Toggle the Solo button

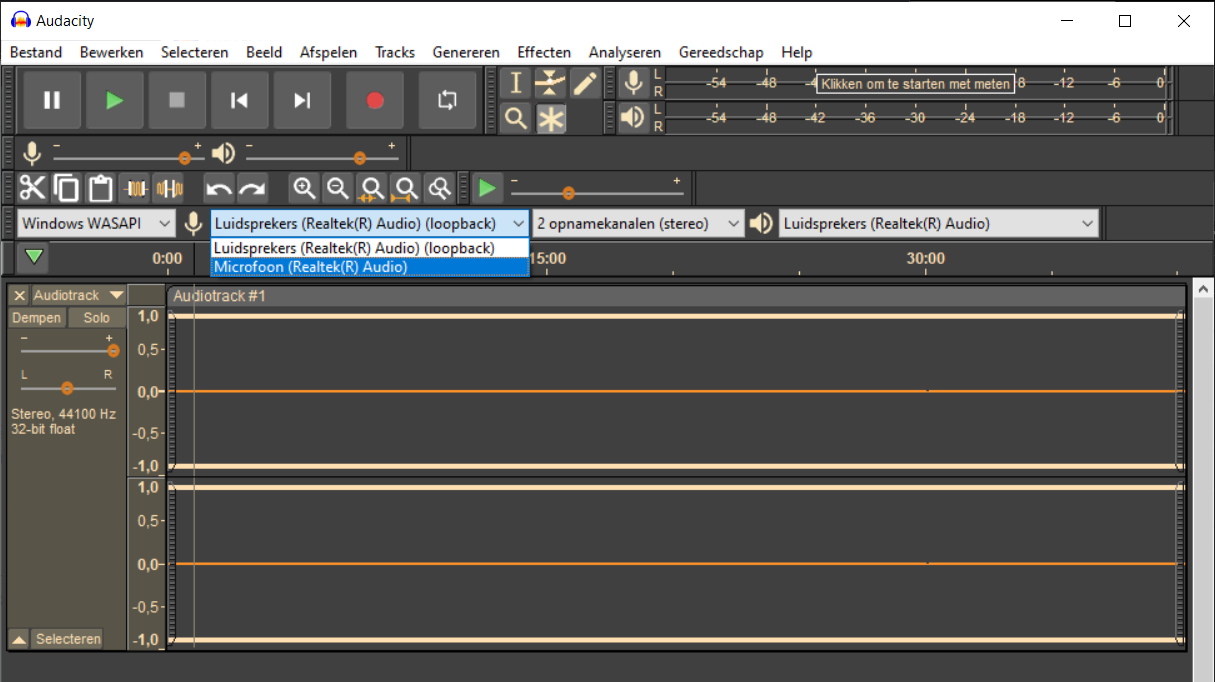(x=97, y=318)
